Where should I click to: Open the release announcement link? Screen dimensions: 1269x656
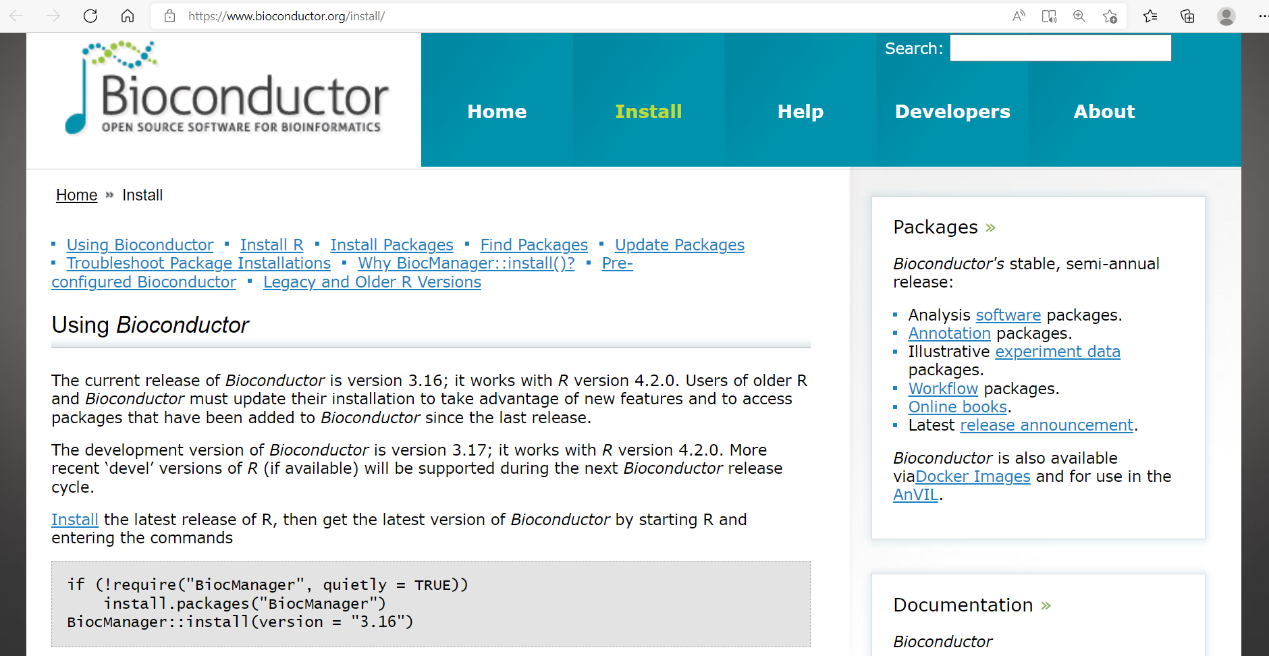pyautogui.click(x=1047, y=425)
